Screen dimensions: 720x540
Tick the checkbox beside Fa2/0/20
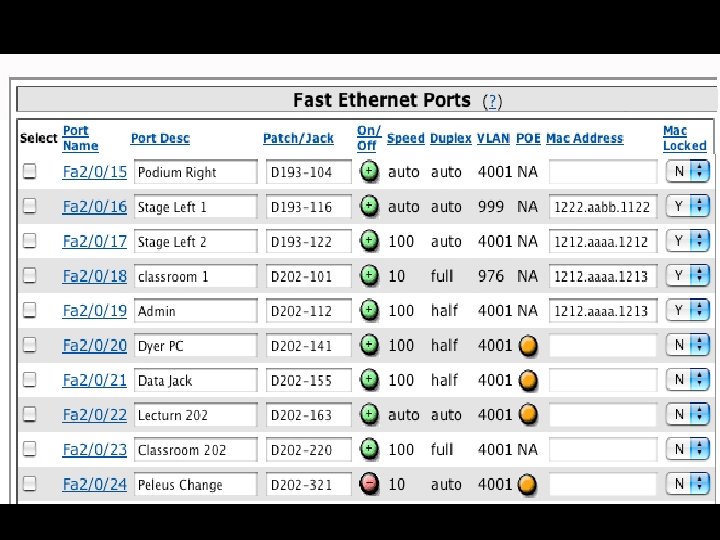point(30,346)
